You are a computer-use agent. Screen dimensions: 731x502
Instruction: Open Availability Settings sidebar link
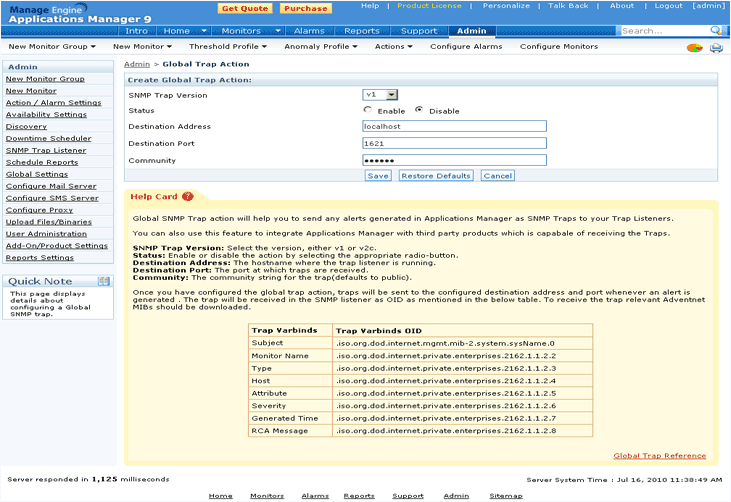pos(46,115)
